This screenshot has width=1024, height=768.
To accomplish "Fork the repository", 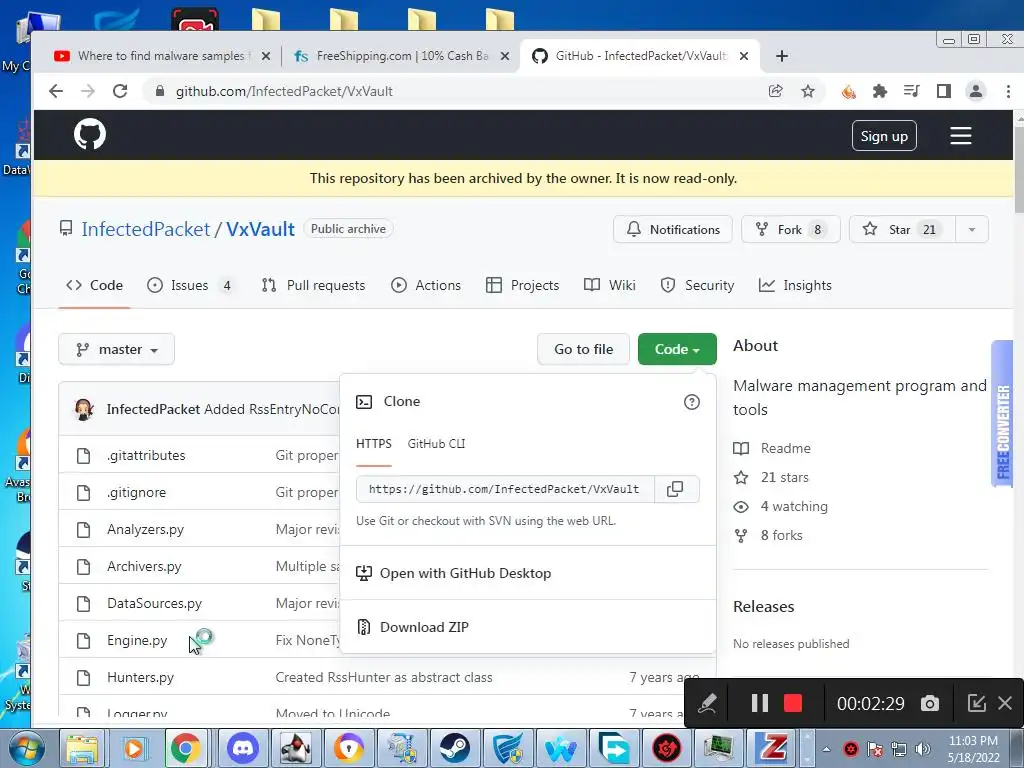I will (790, 230).
